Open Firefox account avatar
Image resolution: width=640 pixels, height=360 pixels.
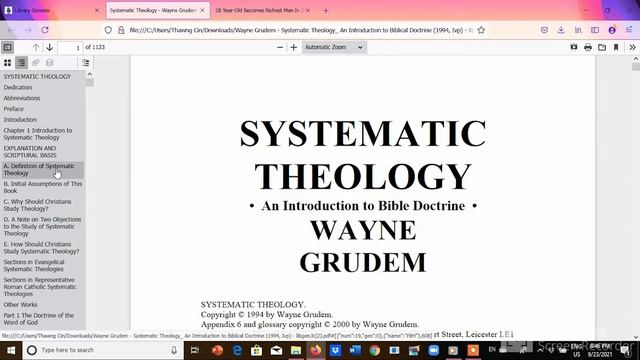tap(612, 30)
